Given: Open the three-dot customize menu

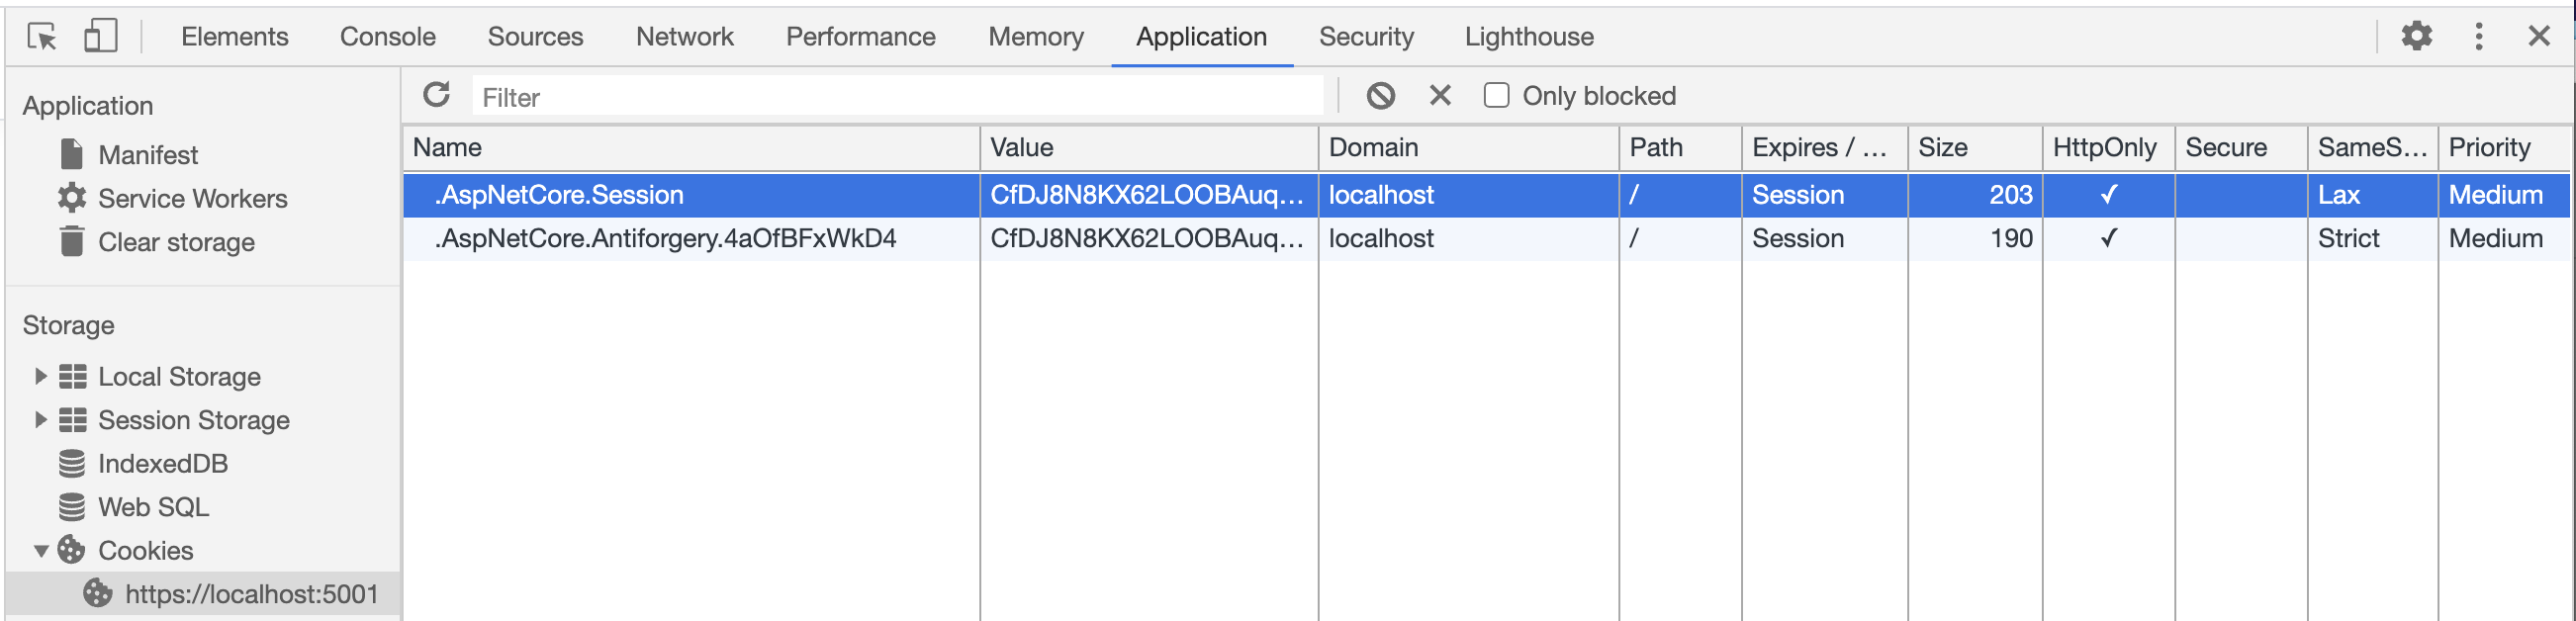Looking at the screenshot, I should click(2478, 36).
